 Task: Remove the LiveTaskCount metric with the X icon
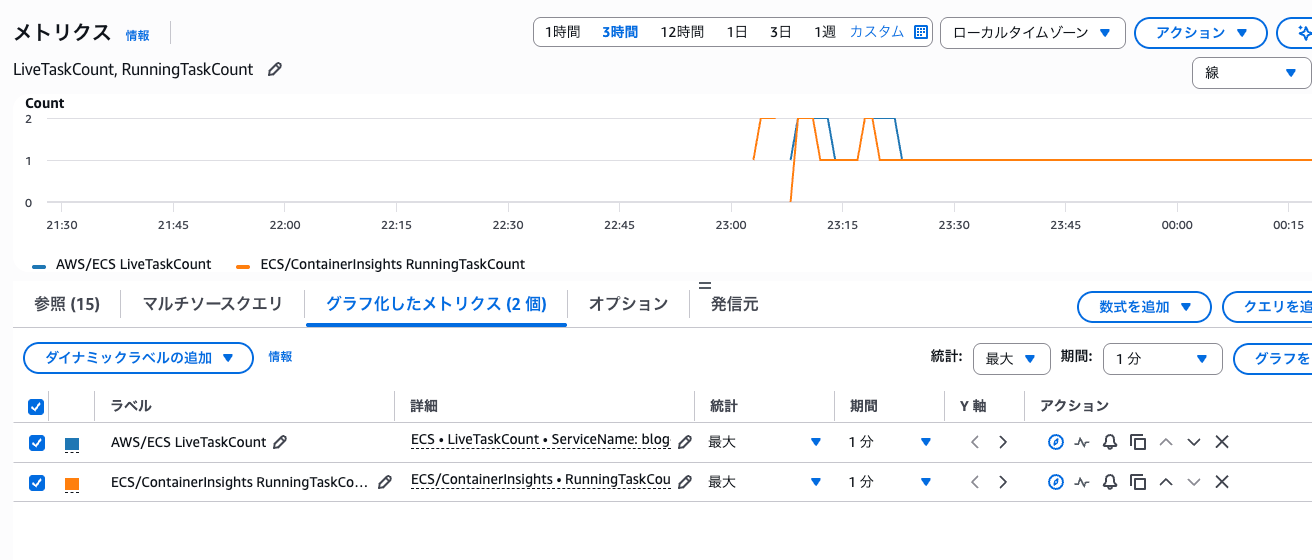tap(1221, 442)
